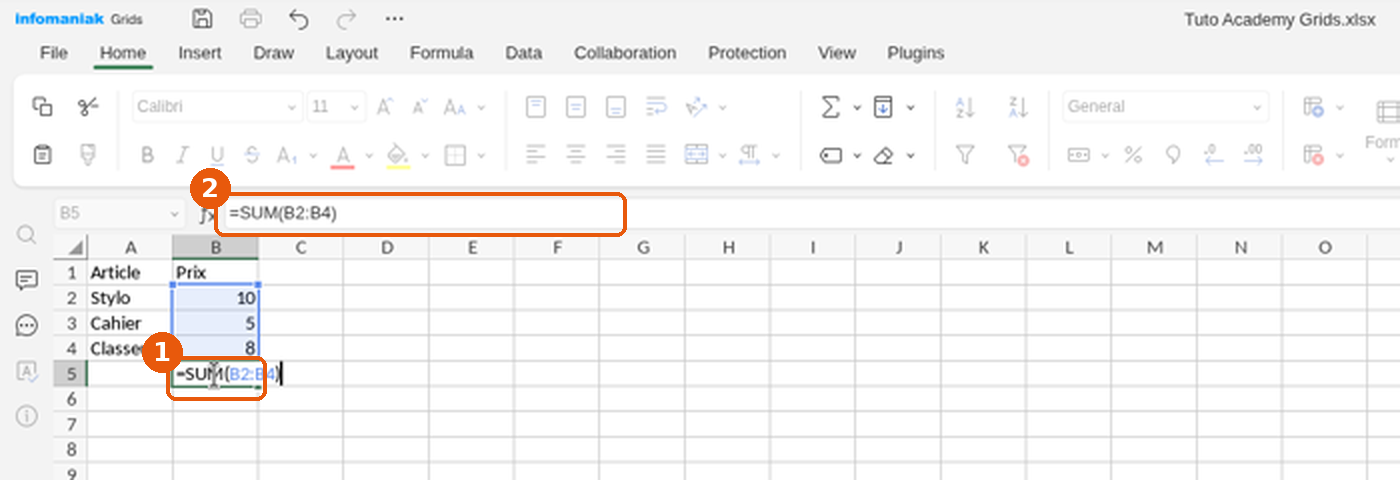The image size is (1400, 480).
Task: Open the File menu
Action: [x=53, y=53]
